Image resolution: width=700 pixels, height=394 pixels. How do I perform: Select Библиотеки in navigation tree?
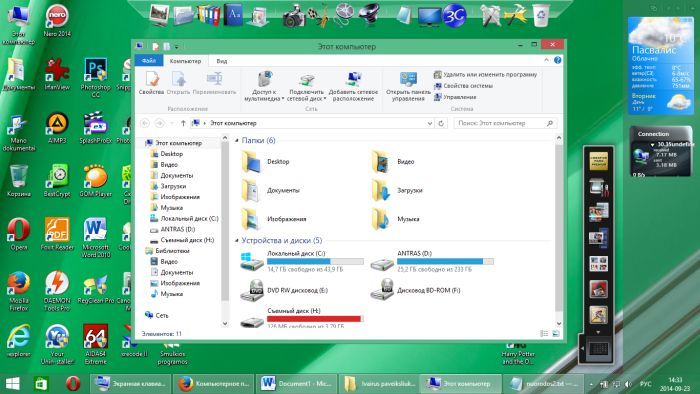[167, 251]
